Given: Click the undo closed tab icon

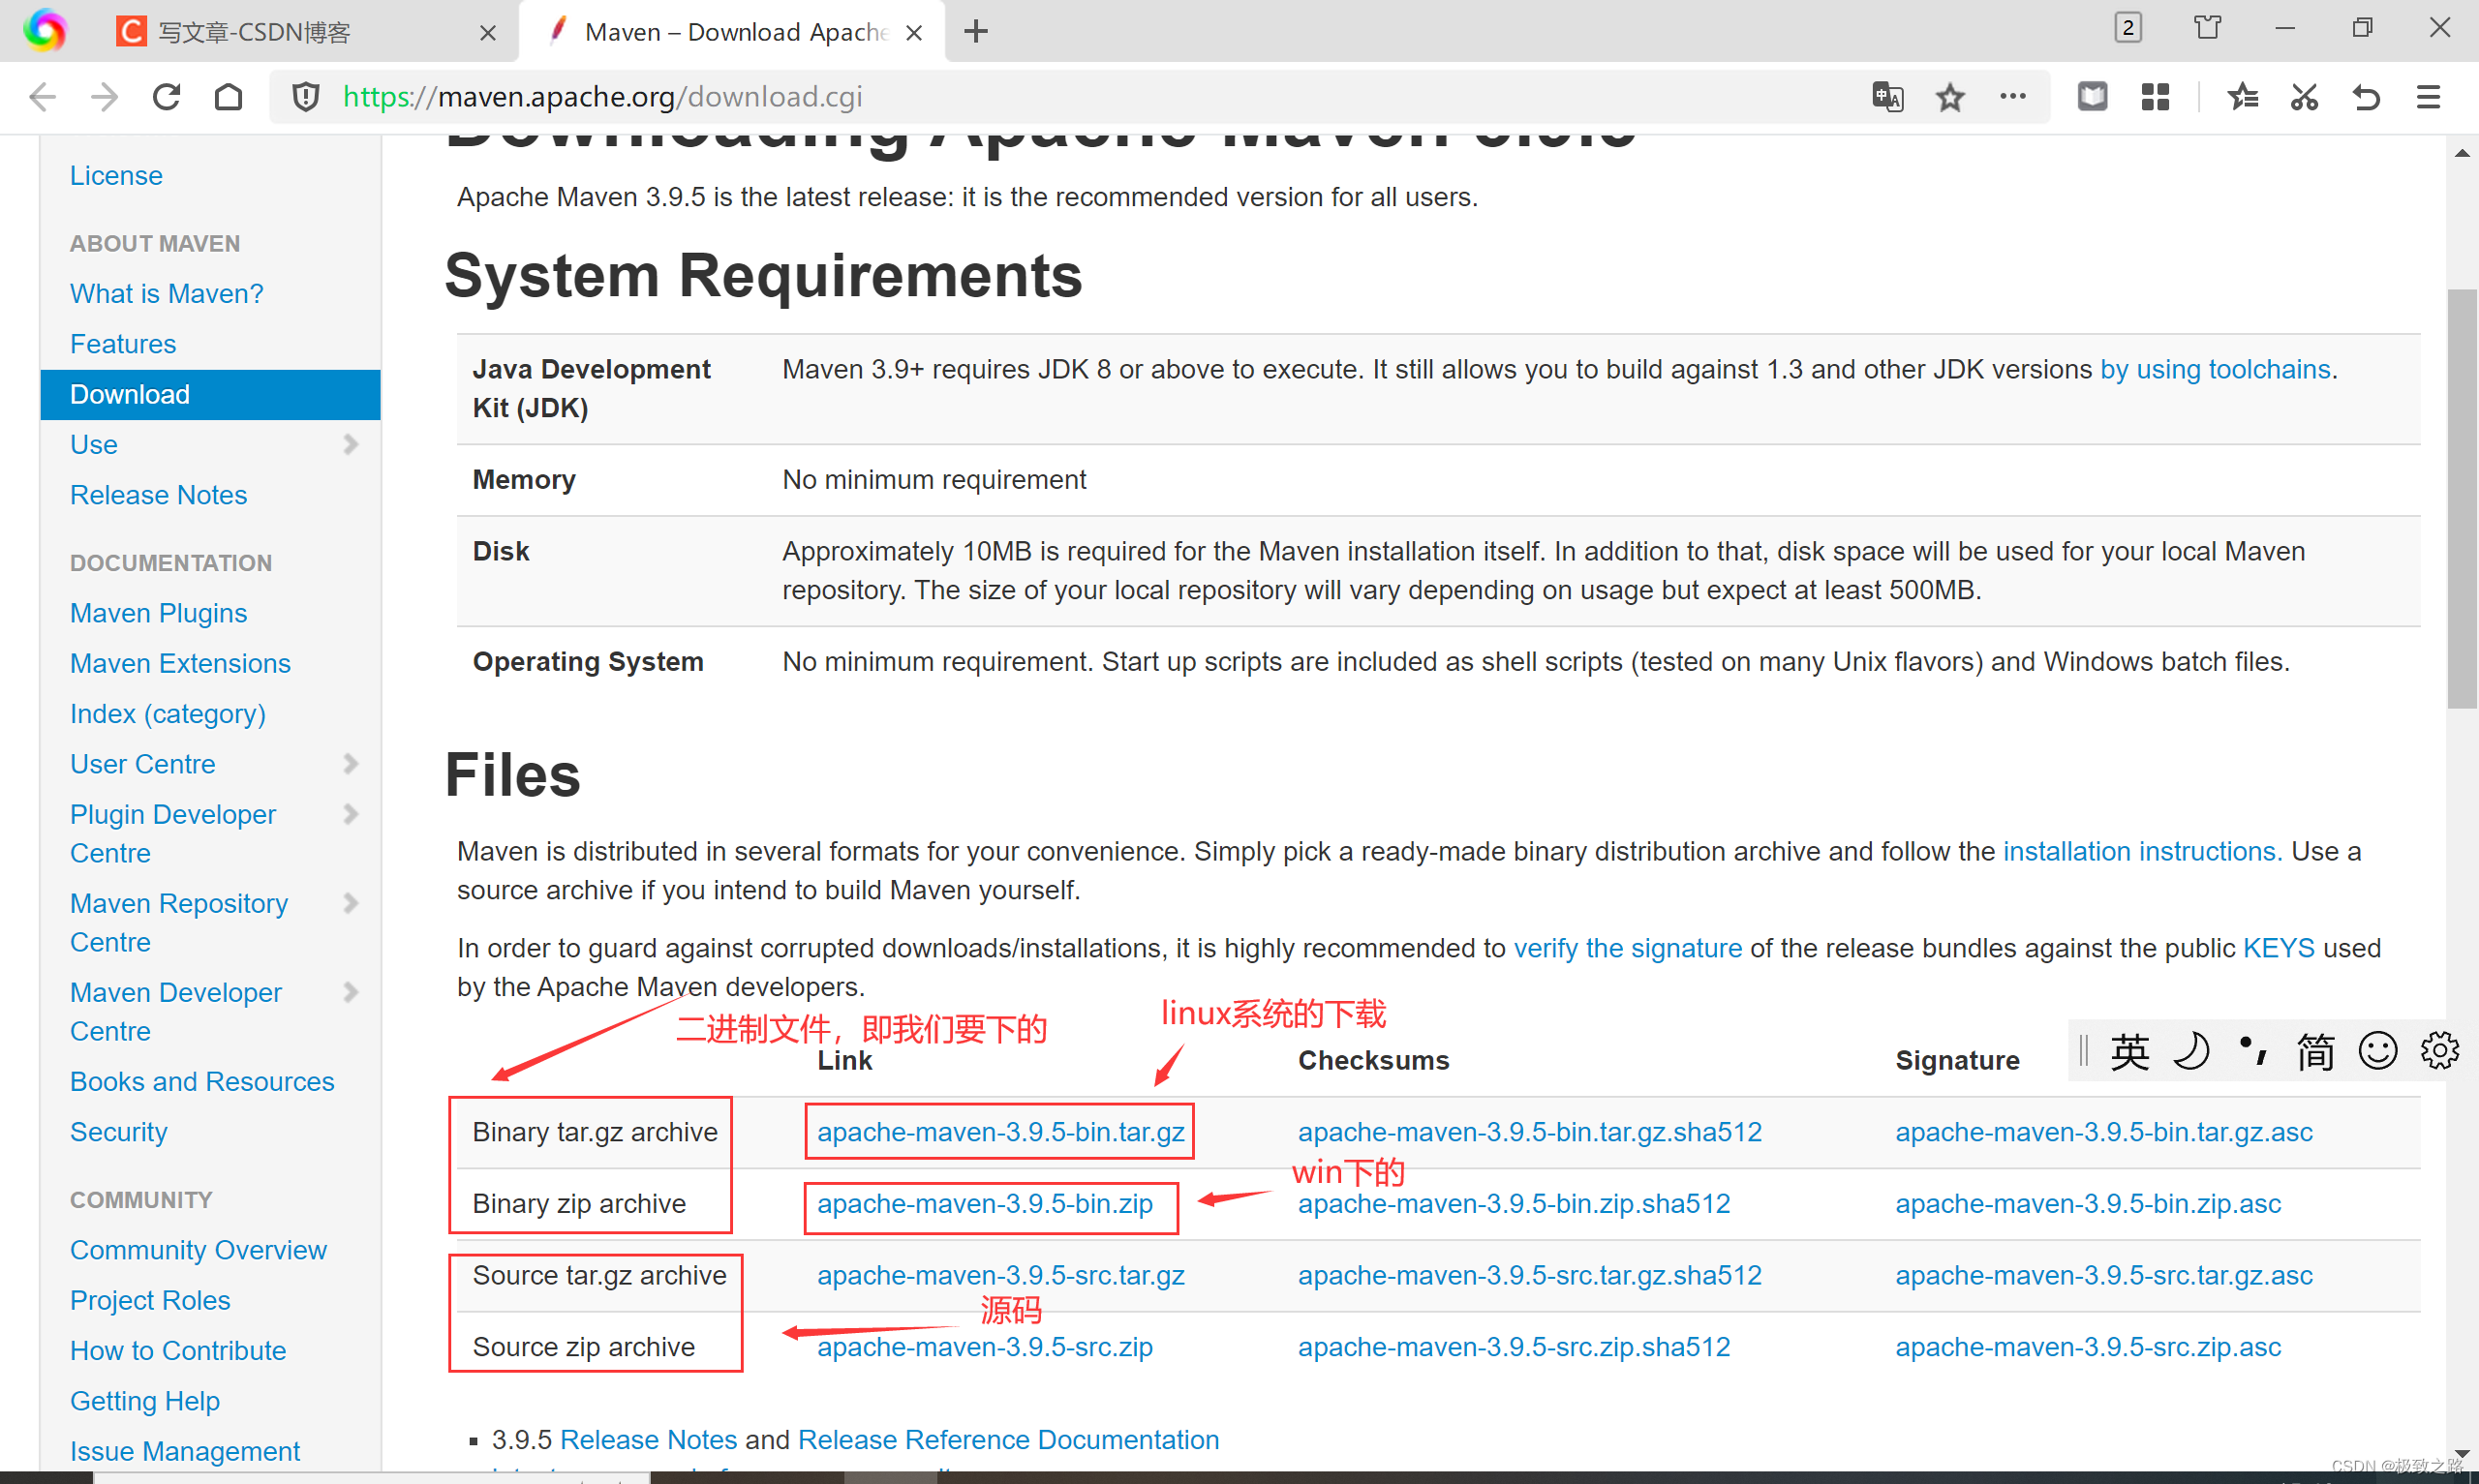Looking at the screenshot, I should click(2366, 97).
